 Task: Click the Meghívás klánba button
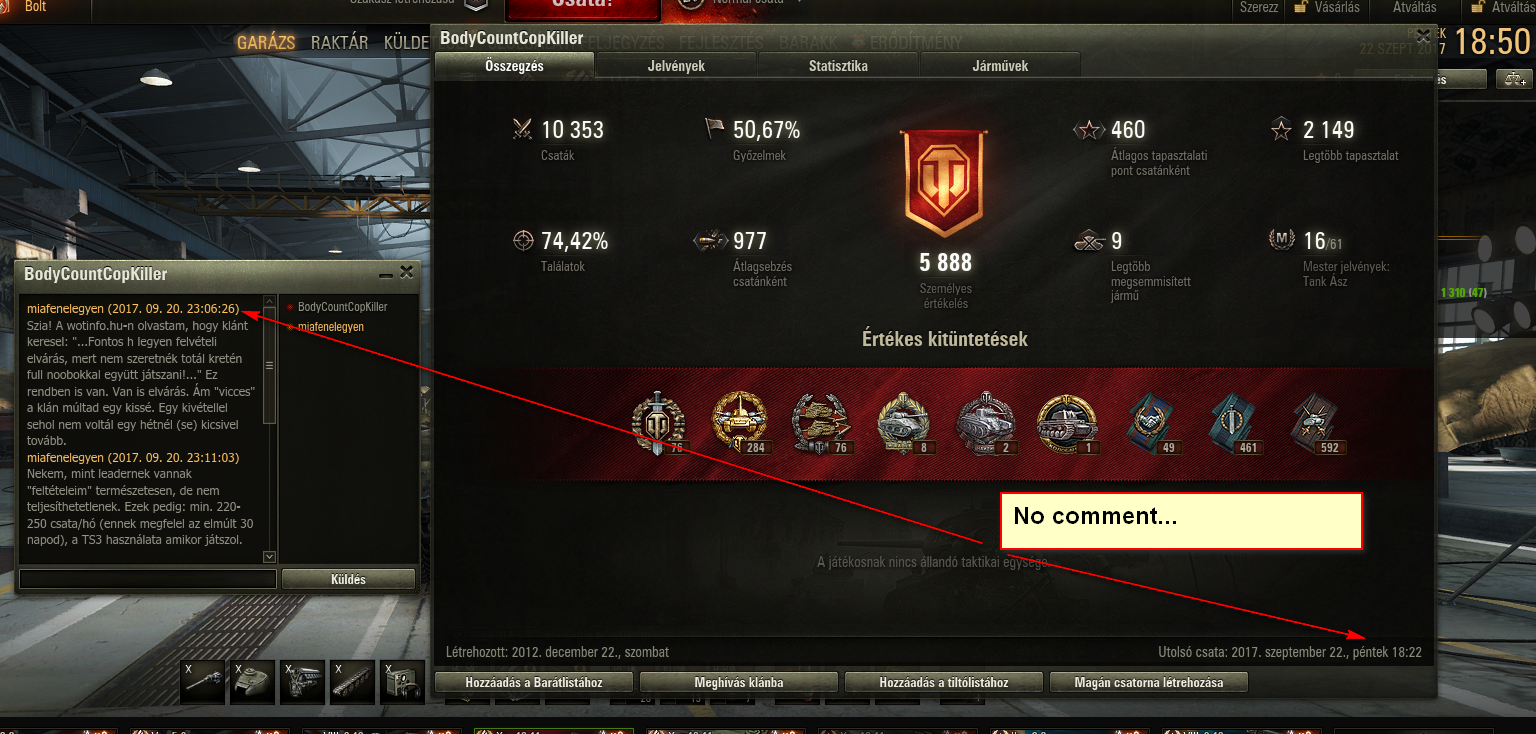click(x=739, y=683)
